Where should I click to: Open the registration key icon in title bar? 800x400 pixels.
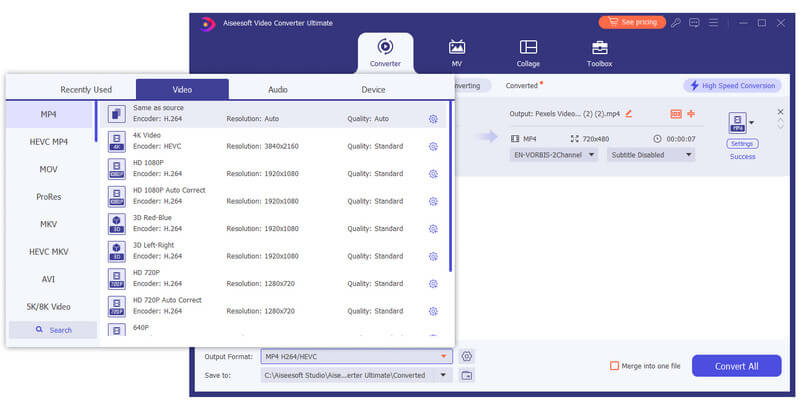point(676,23)
